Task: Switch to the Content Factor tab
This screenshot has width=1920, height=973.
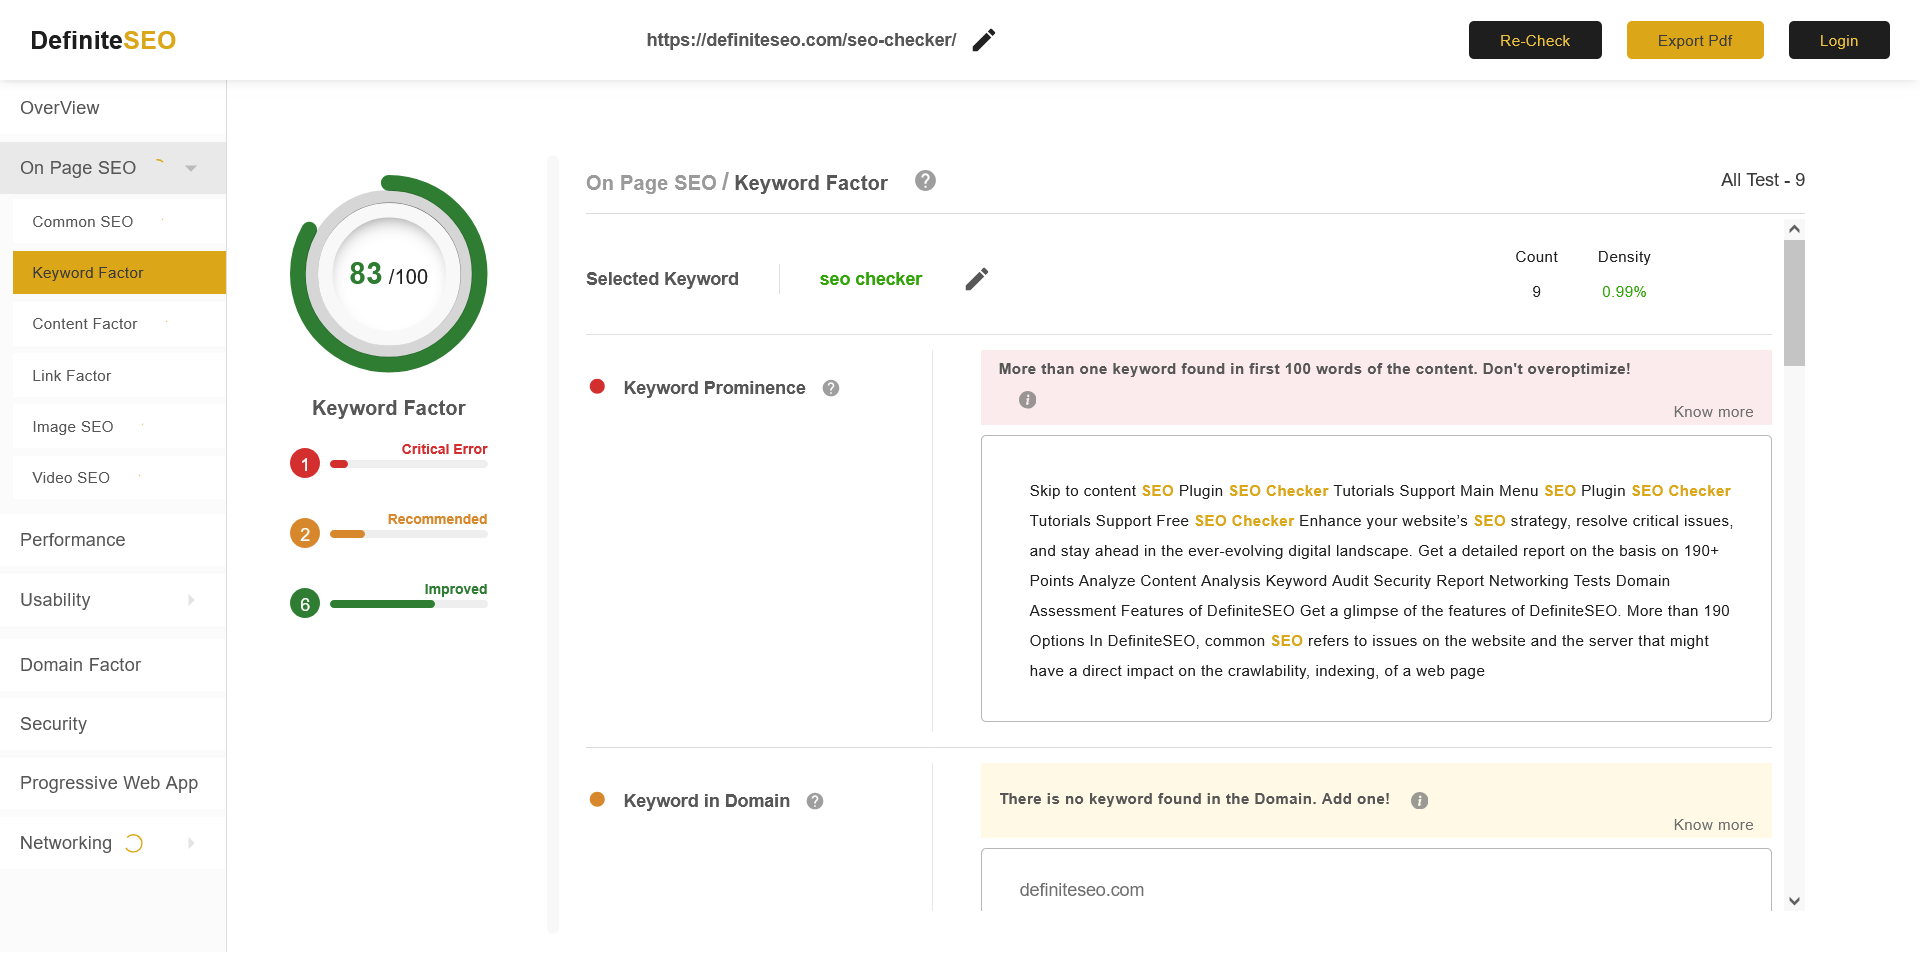Action: [x=85, y=323]
